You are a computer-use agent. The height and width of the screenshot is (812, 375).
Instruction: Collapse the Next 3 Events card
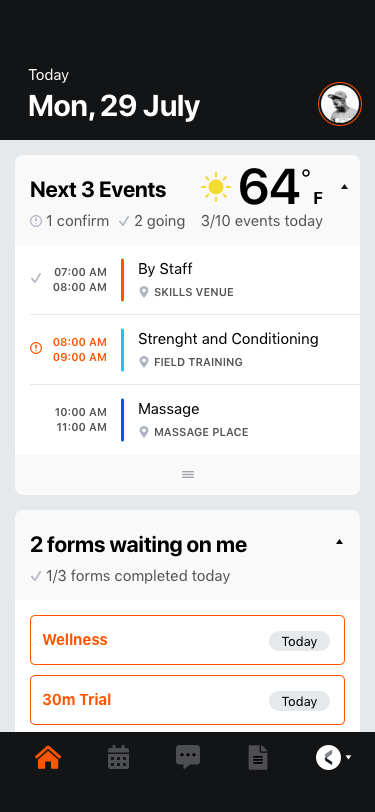(344, 187)
